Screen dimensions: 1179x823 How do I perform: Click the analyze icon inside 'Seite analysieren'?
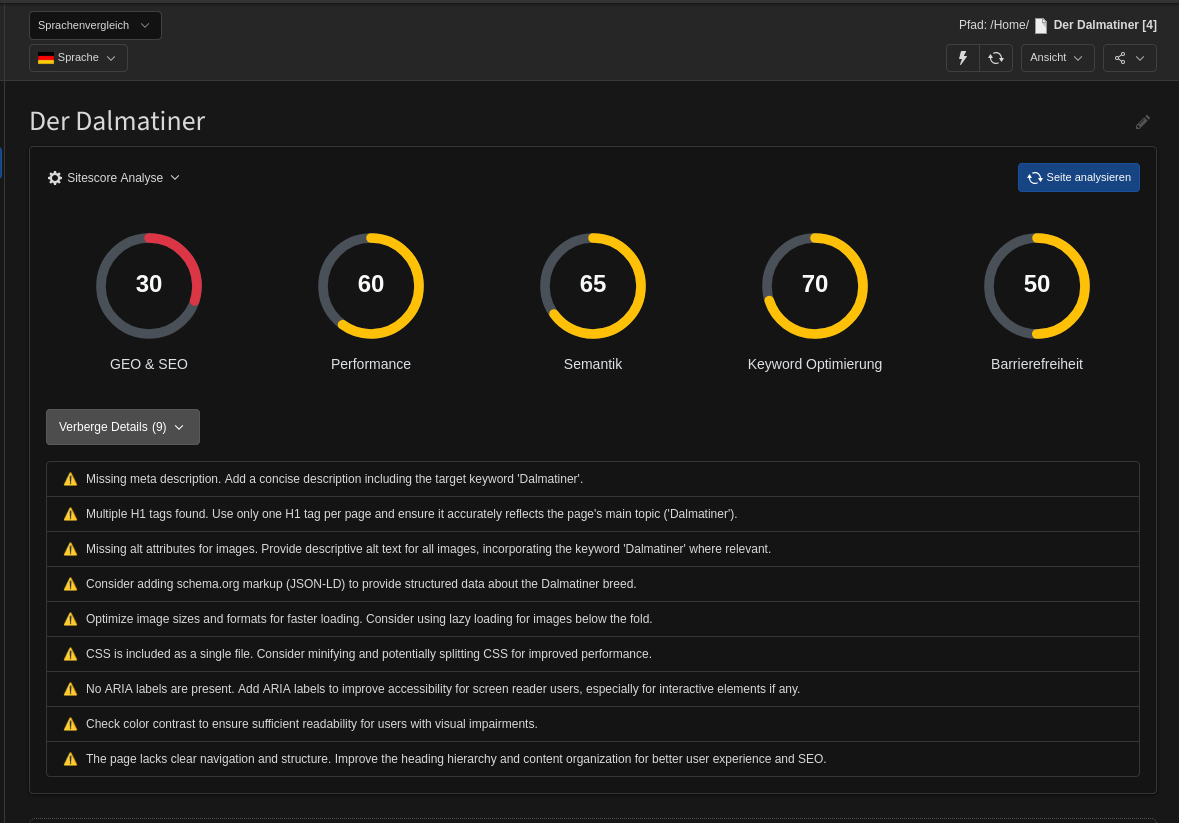[x=1034, y=177]
